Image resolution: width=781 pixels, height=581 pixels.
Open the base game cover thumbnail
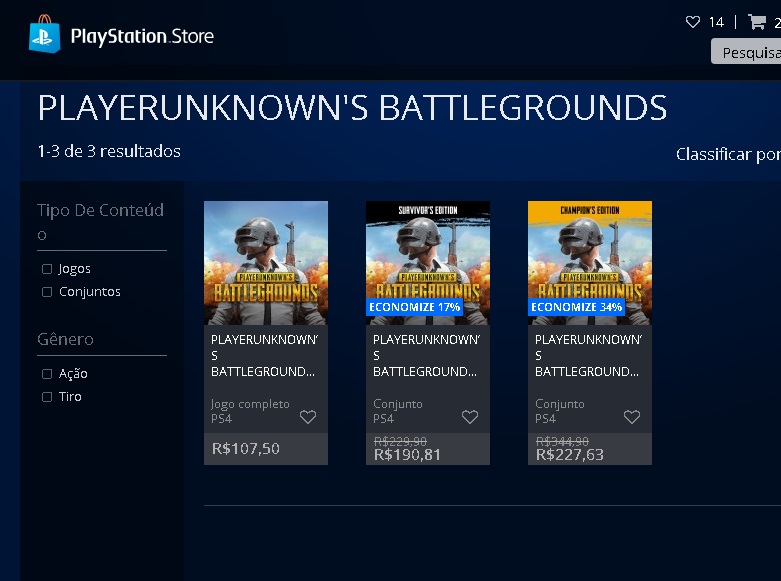point(266,263)
